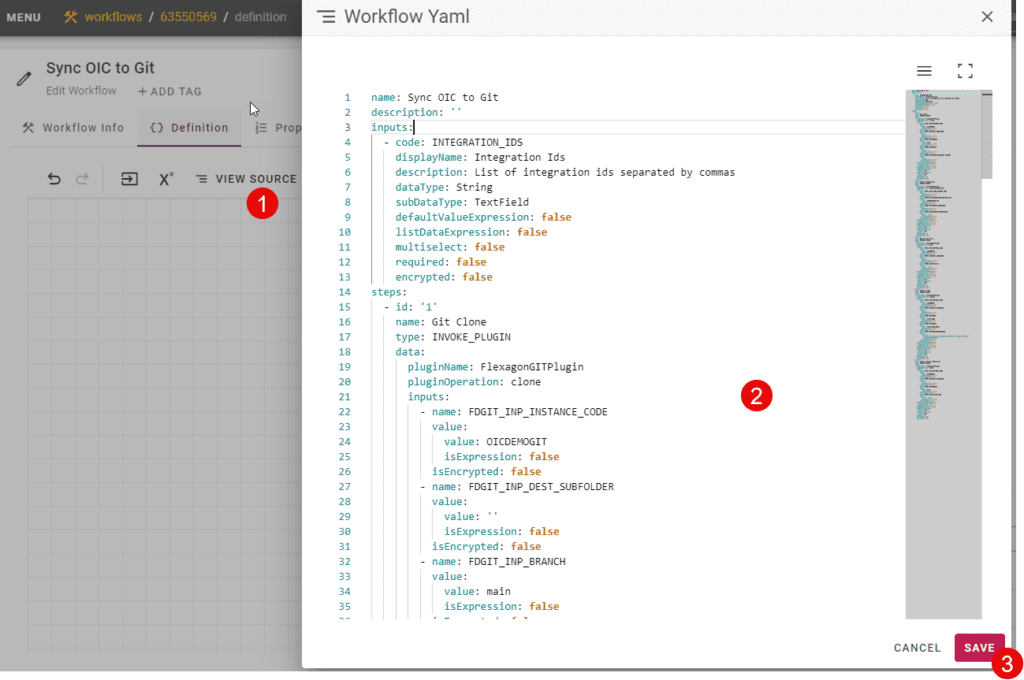Click 'name: Git Clone' line

[x=440, y=322]
